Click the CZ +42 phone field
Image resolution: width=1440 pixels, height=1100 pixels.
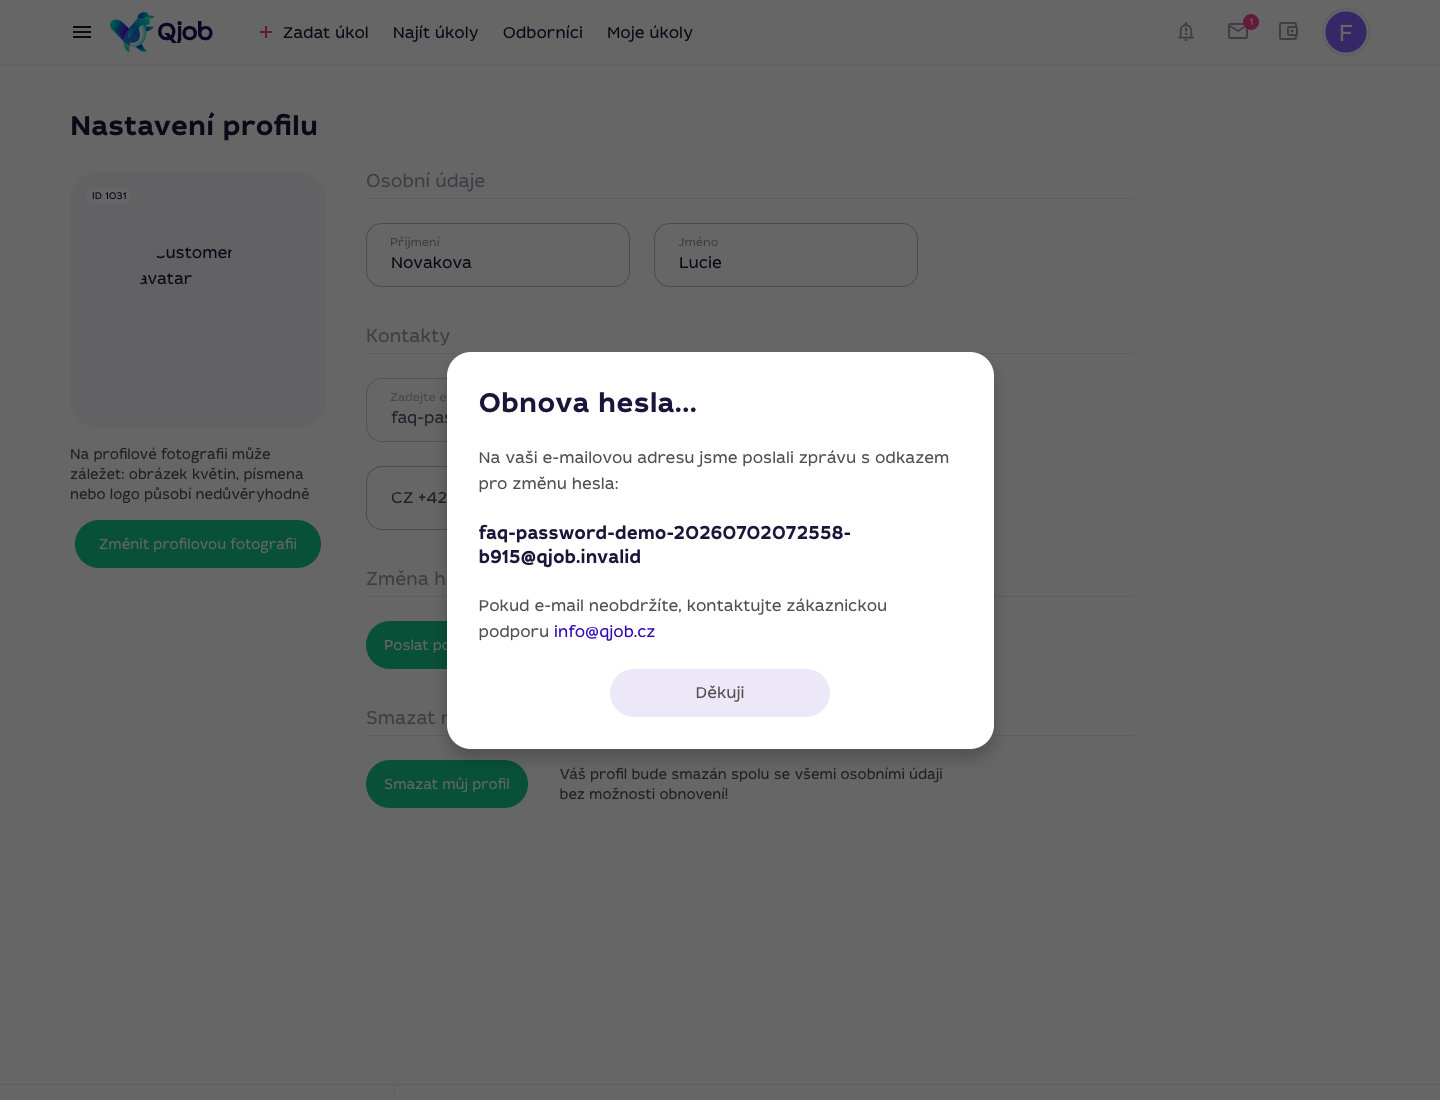[x=407, y=498]
